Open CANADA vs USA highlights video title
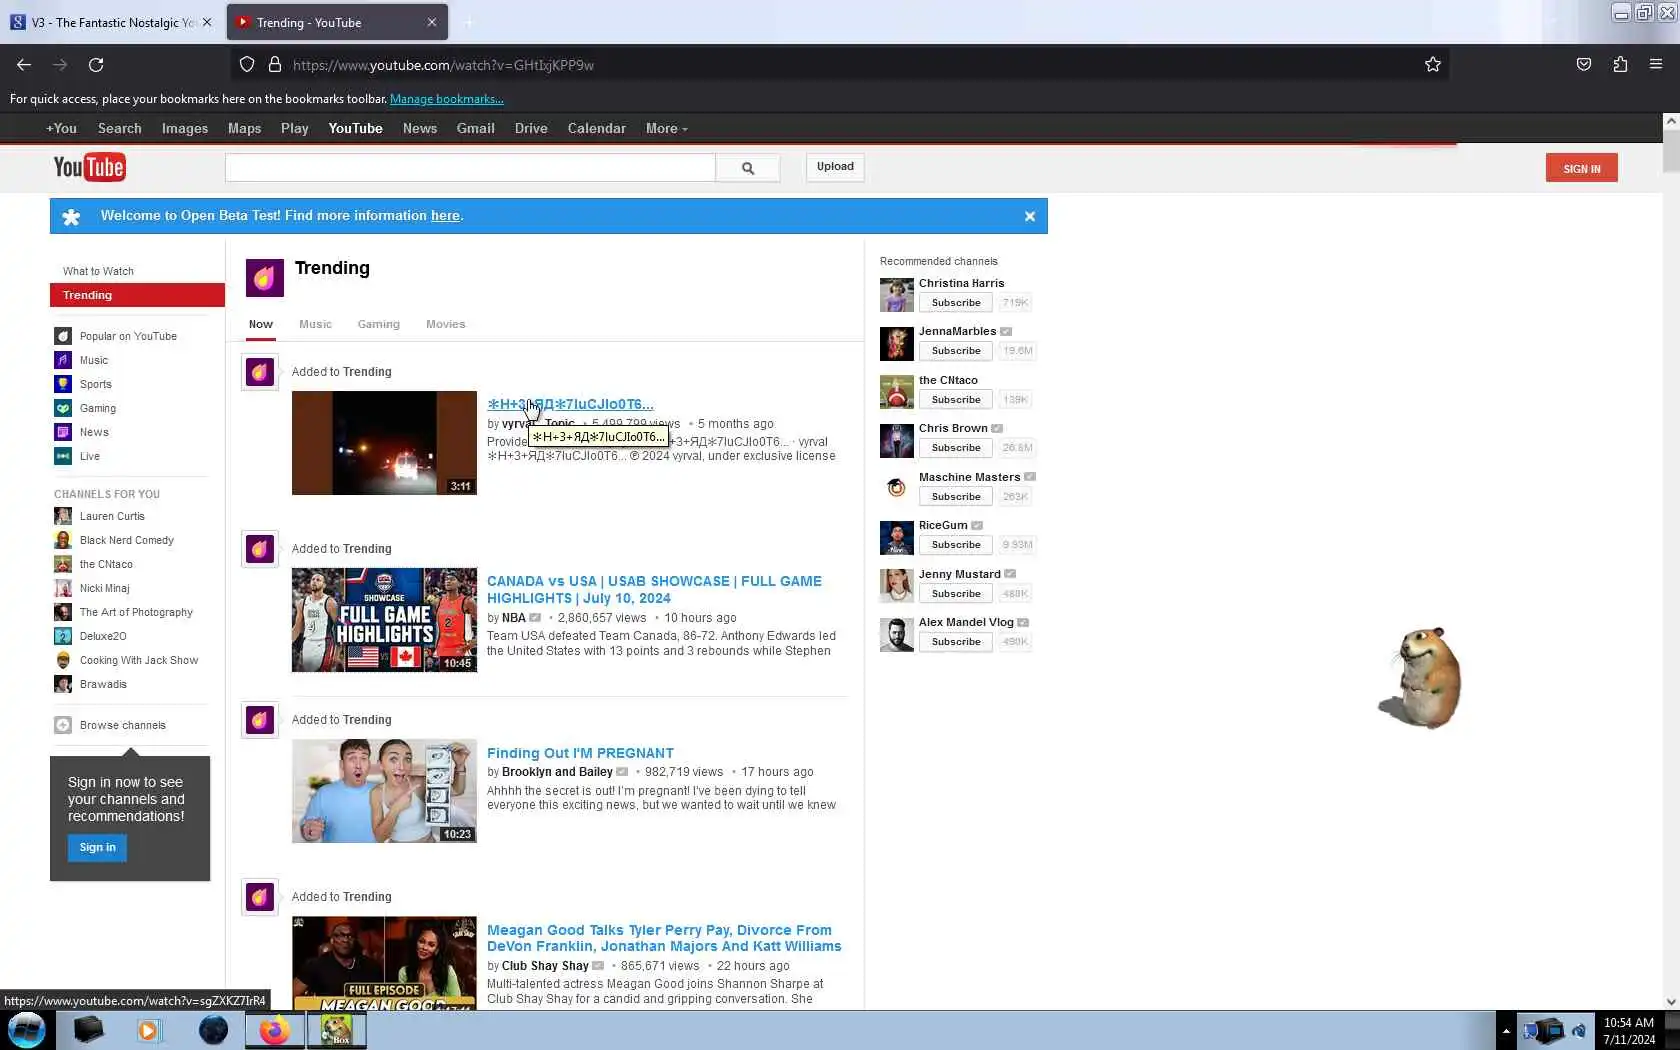This screenshot has width=1680, height=1050. click(x=654, y=590)
